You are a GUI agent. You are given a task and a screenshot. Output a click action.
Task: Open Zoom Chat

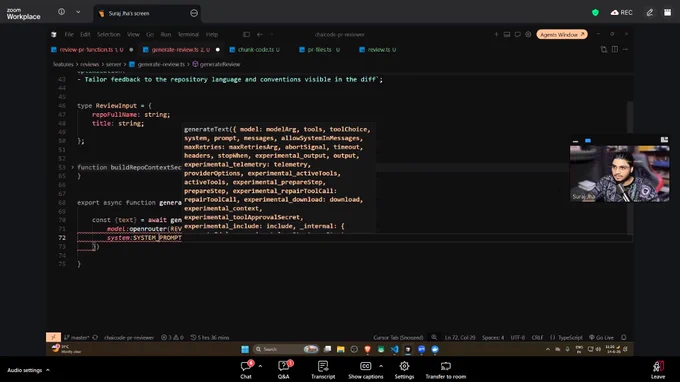(246, 370)
